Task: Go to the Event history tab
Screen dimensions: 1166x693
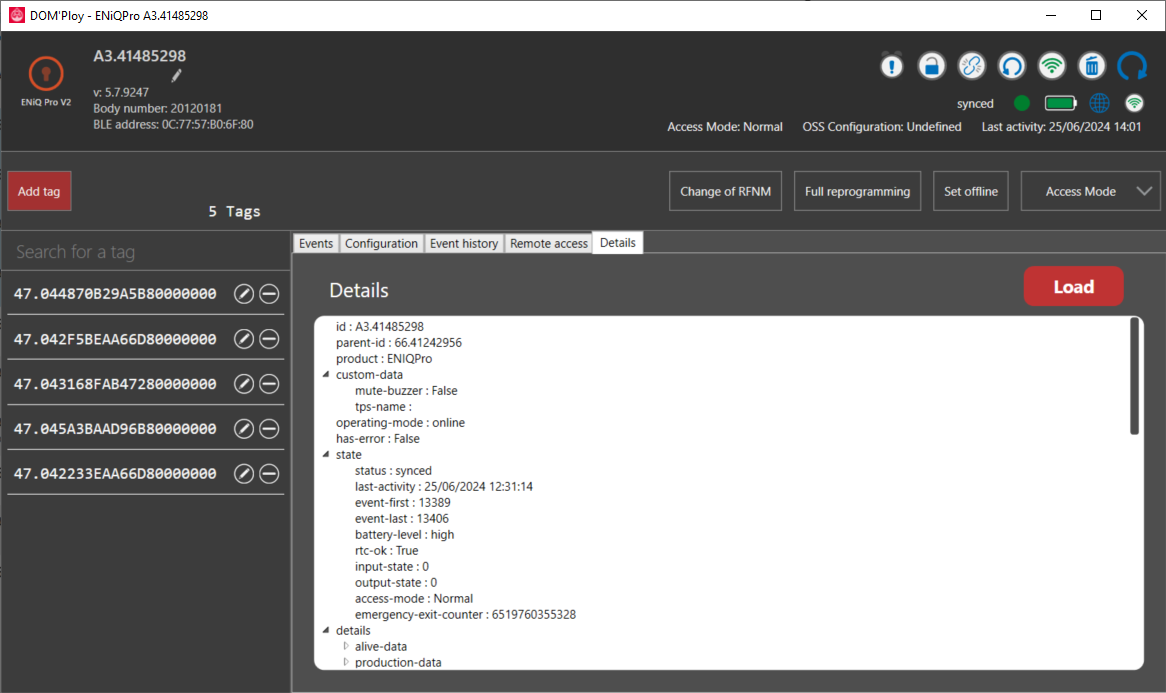Action: (x=464, y=243)
